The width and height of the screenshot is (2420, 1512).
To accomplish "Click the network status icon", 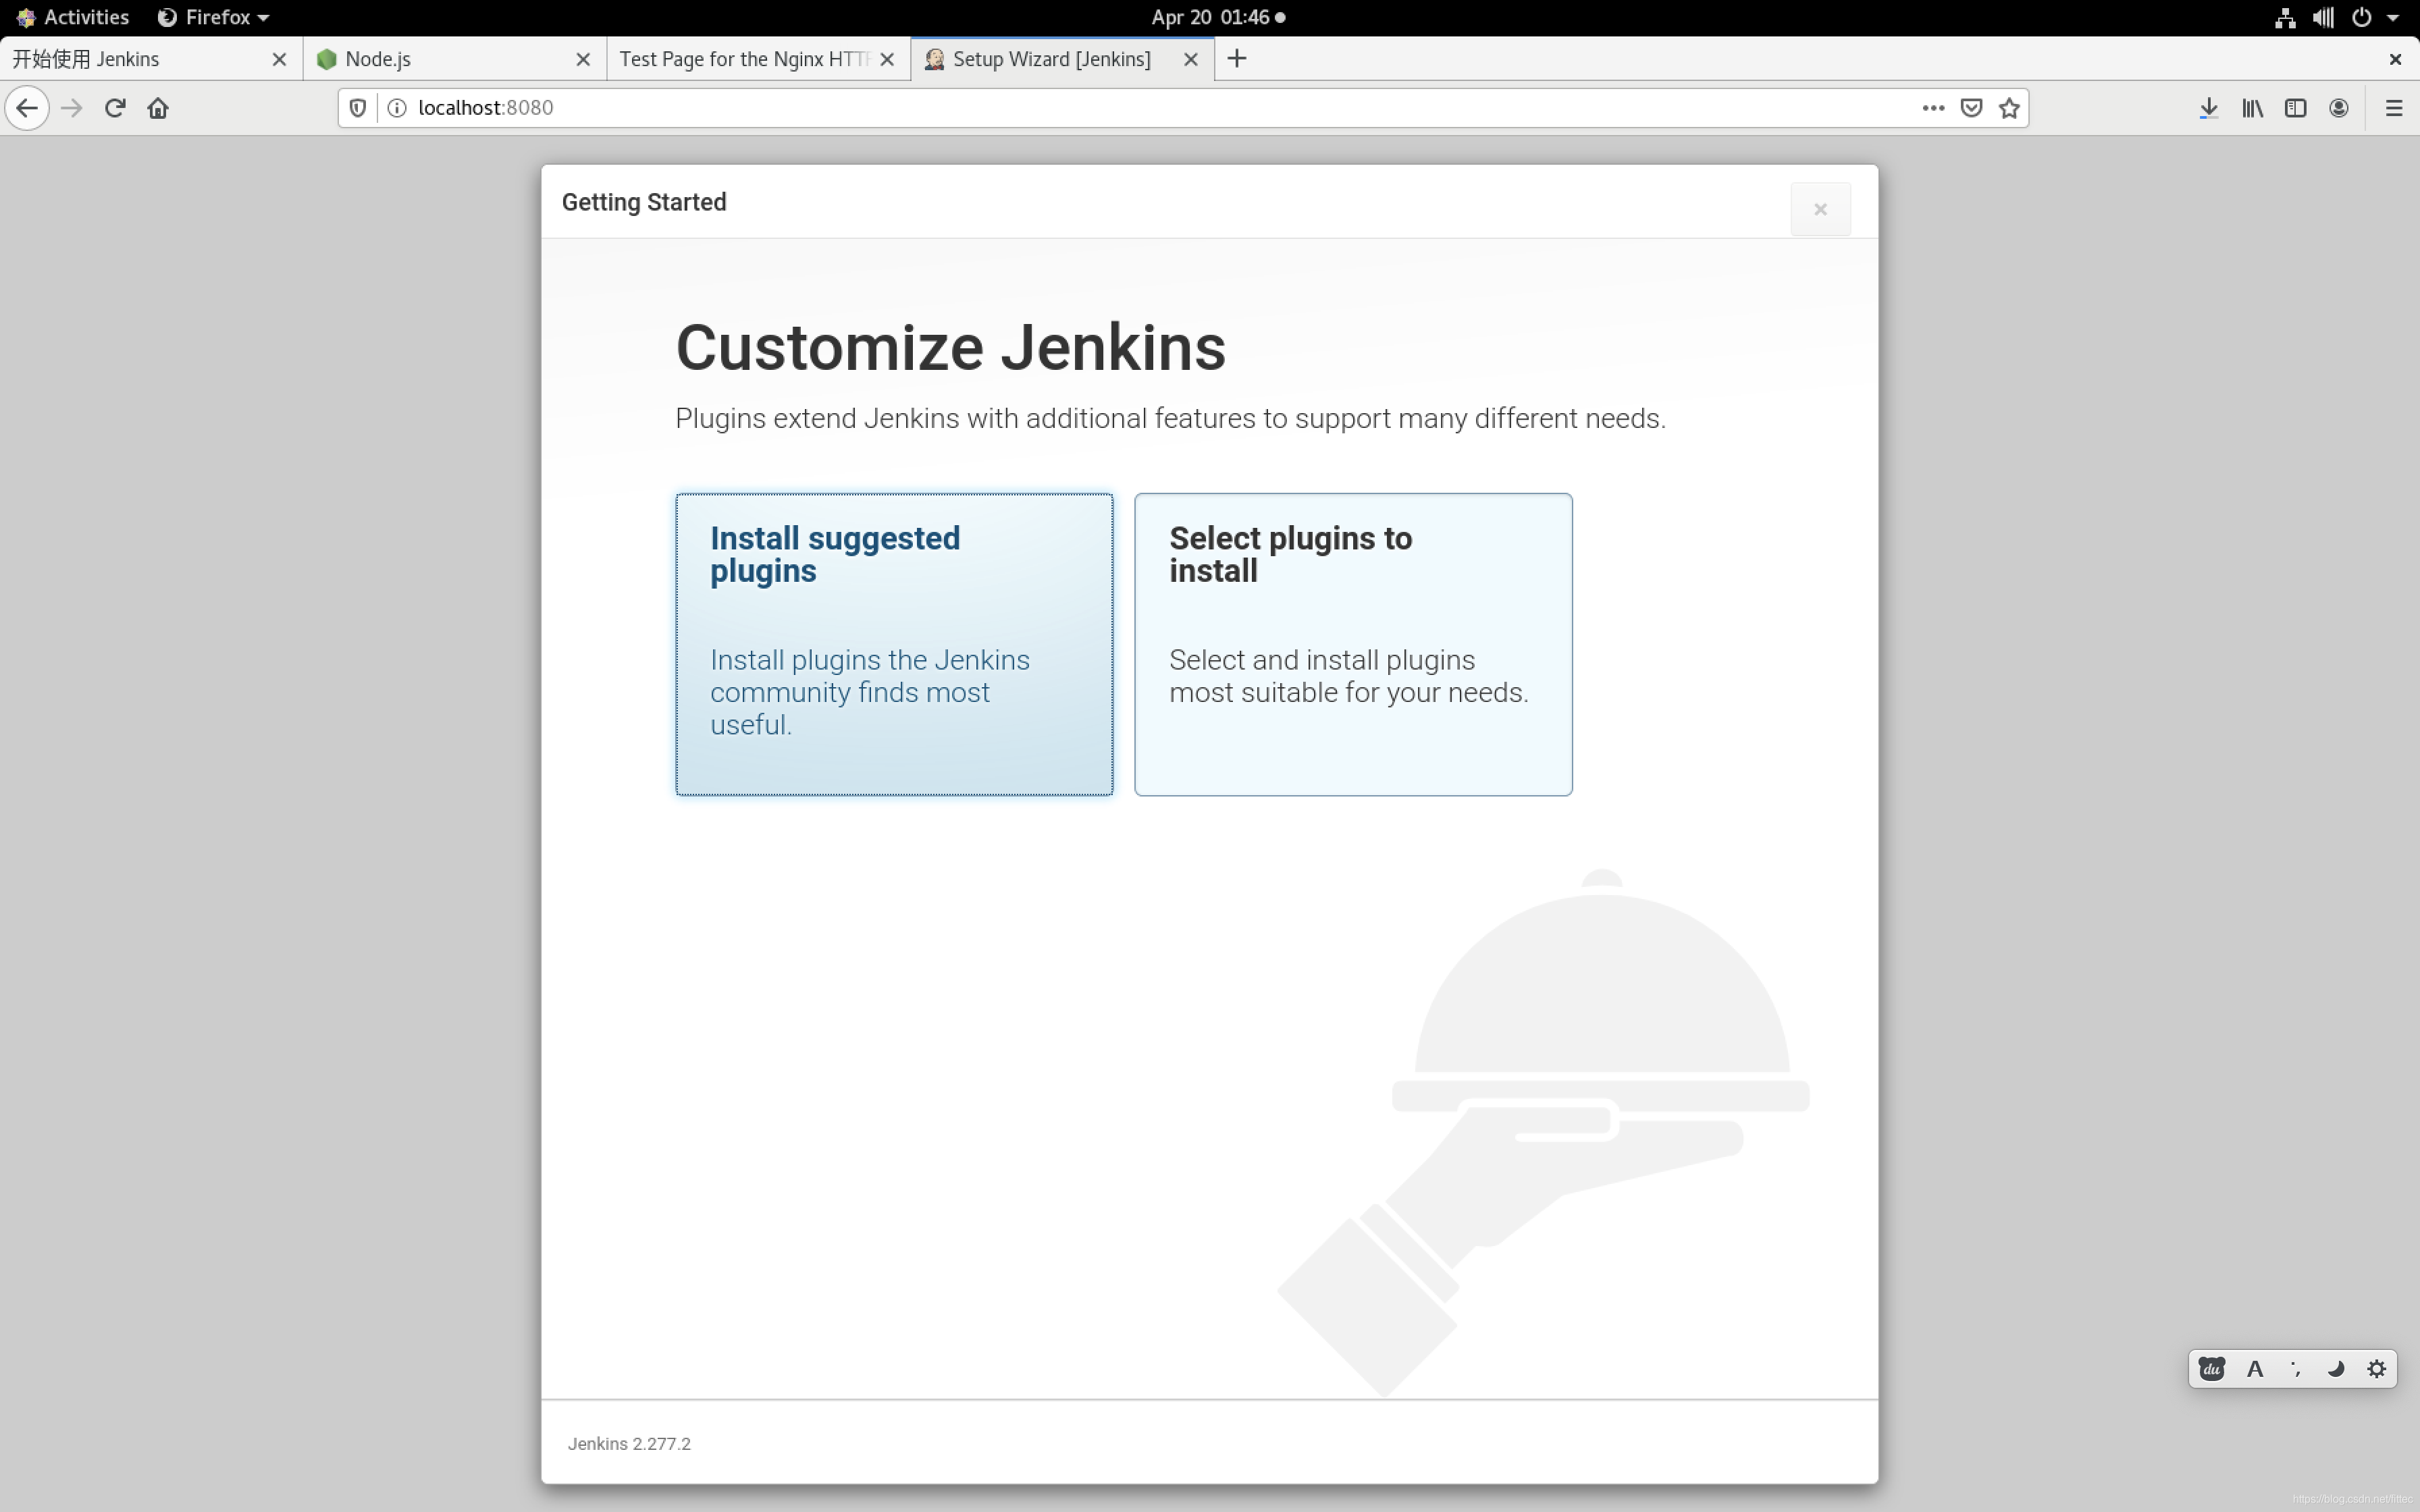I will (2285, 17).
